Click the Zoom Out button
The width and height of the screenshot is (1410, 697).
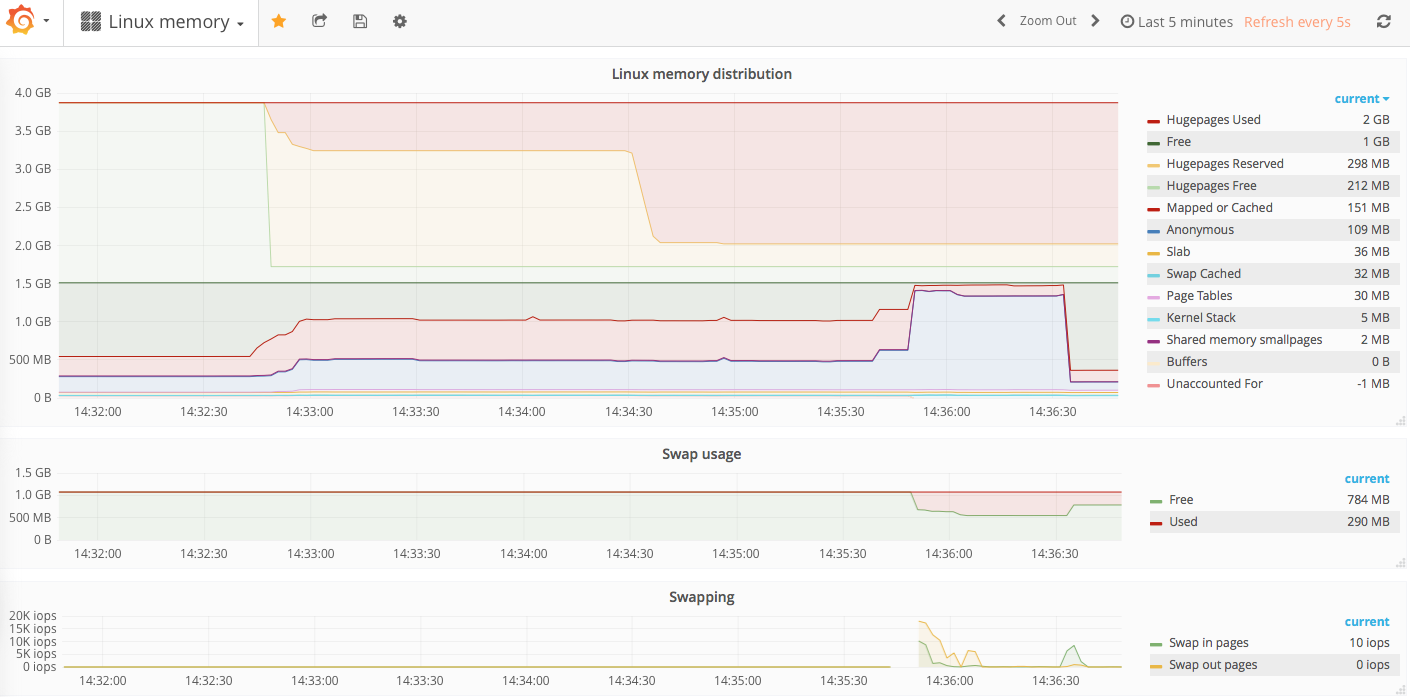coord(1048,21)
